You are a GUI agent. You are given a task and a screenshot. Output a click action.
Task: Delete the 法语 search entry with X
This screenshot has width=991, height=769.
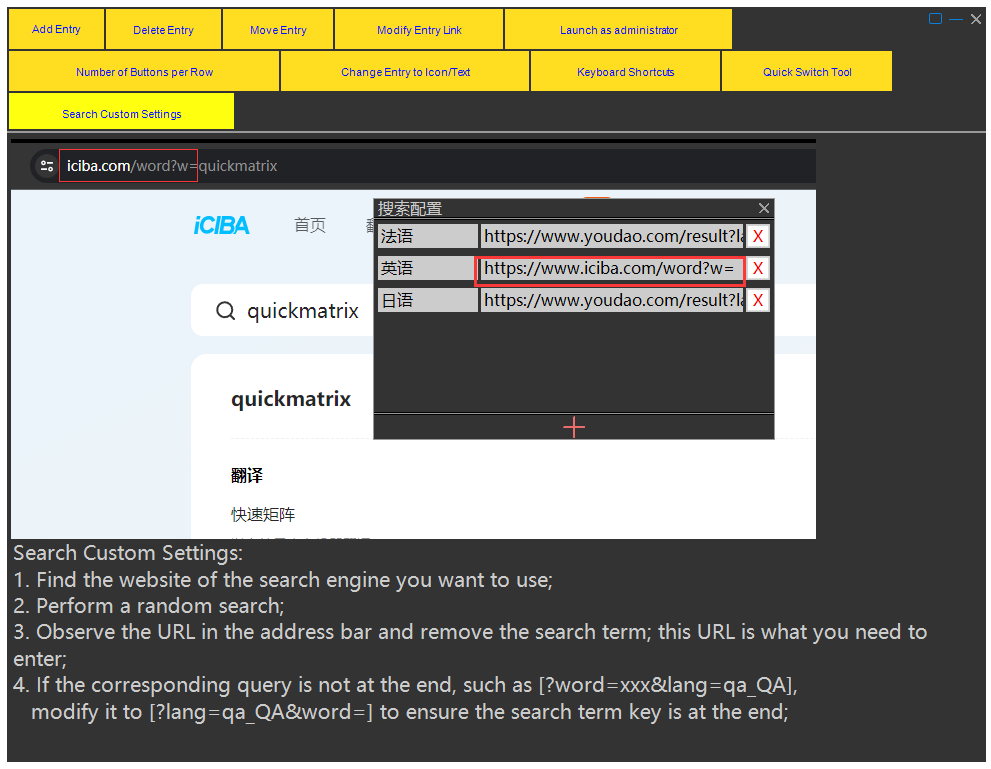(x=758, y=236)
